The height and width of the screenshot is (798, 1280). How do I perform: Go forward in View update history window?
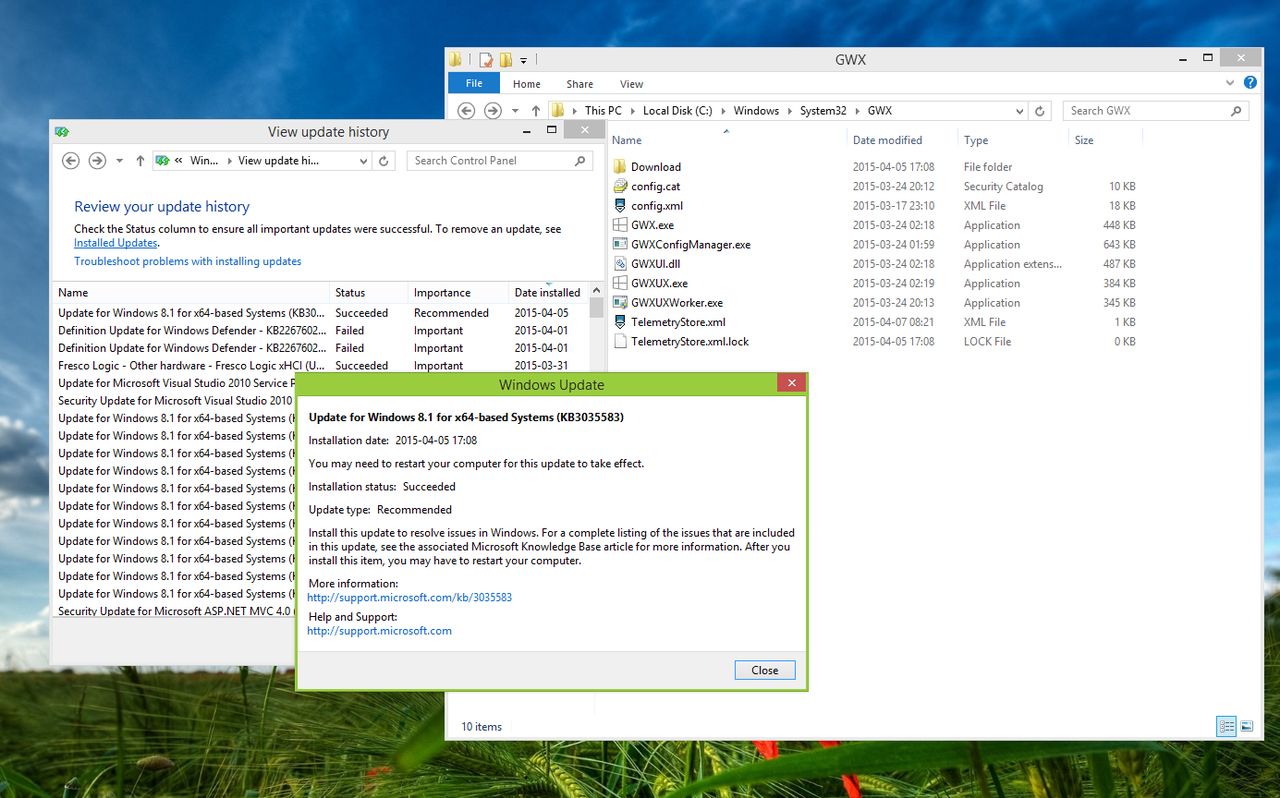click(97, 161)
